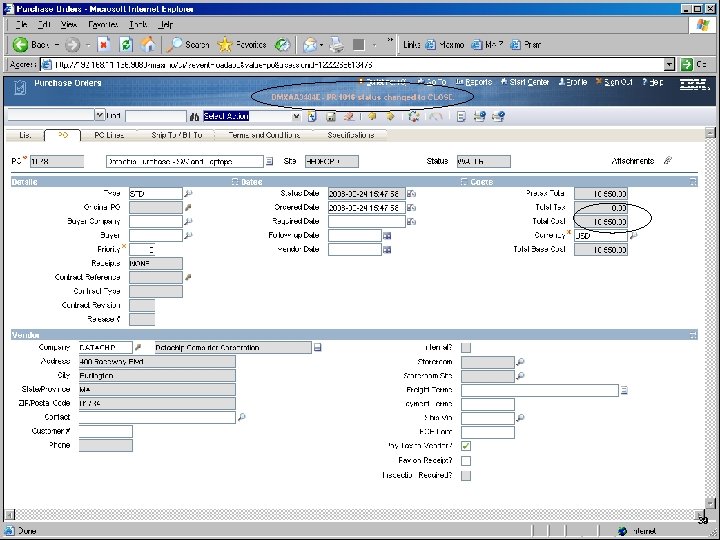
Task: Click the Original PO detail icon
Action: pyautogui.click(x=188, y=208)
